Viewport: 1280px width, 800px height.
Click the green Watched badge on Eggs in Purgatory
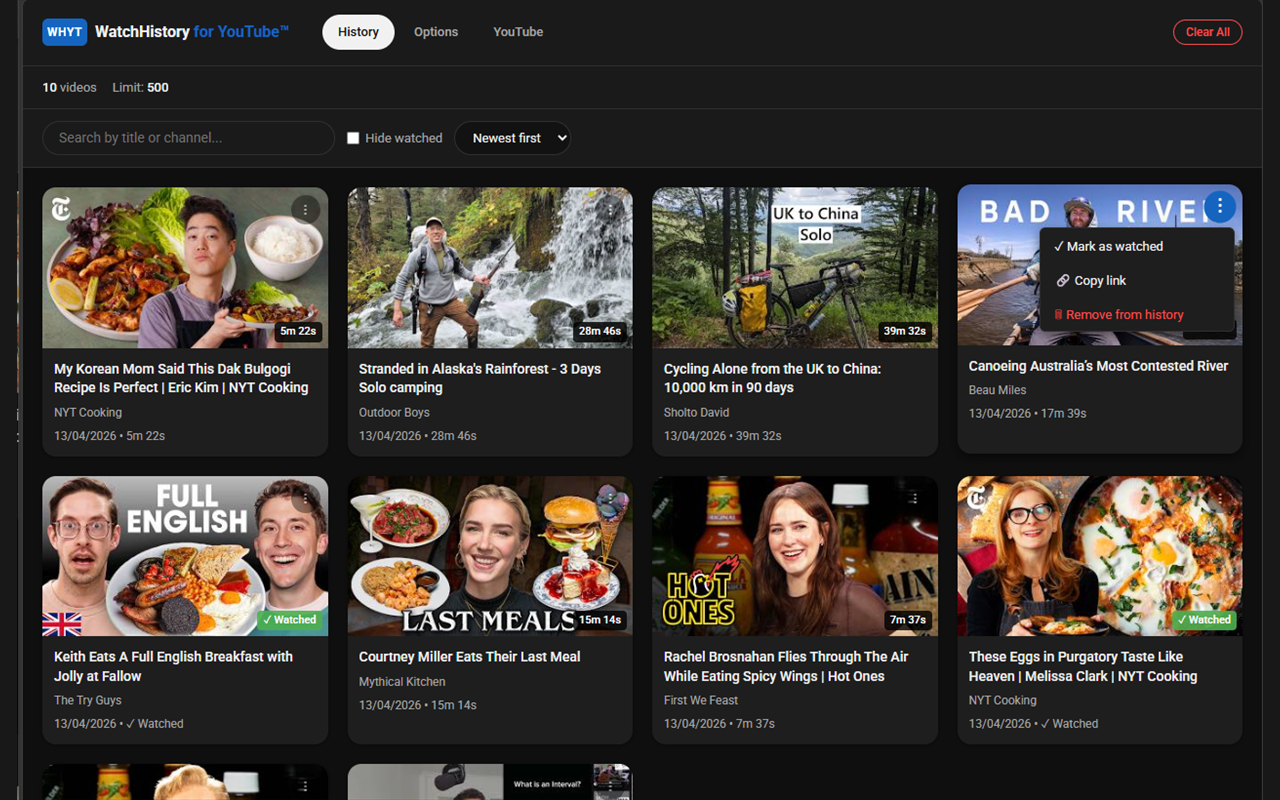(x=1204, y=620)
